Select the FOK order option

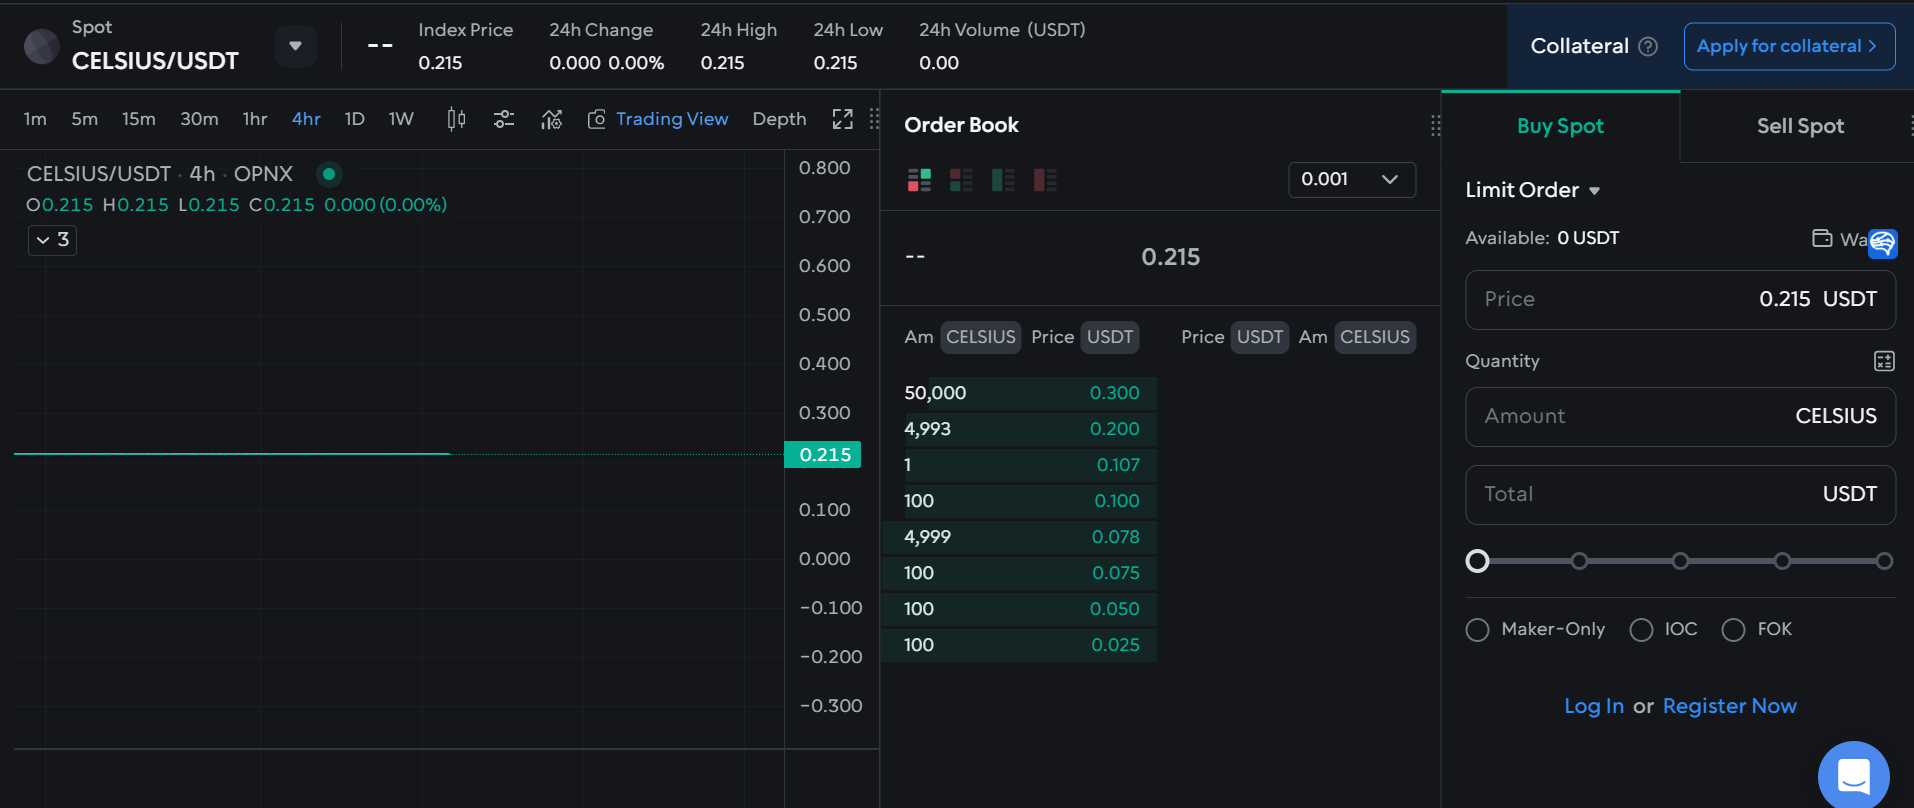click(1733, 630)
